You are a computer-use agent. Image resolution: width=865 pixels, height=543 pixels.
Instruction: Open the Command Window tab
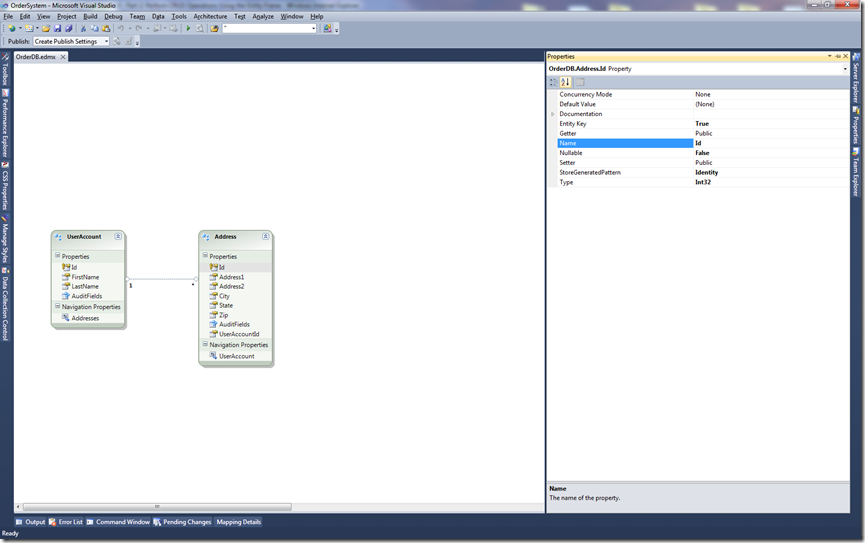click(x=118, y=522)
